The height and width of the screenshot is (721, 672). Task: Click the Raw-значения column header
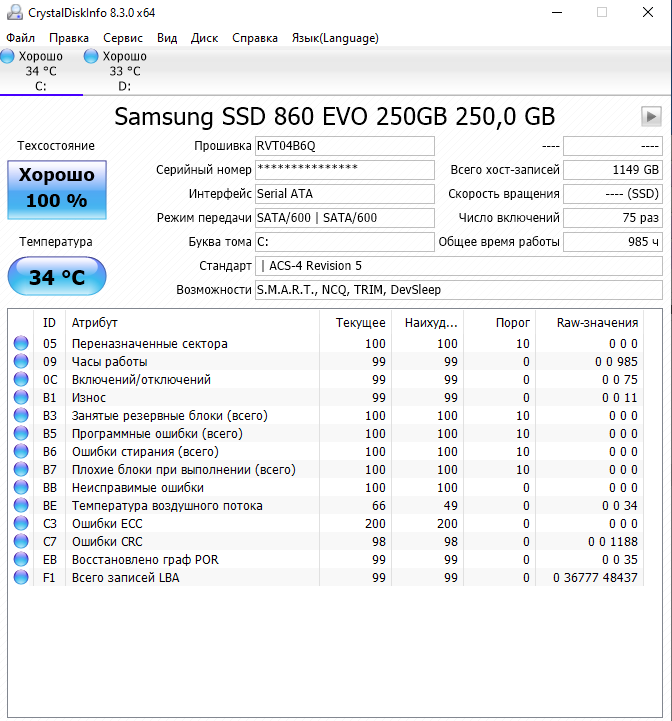coord(590,322)
